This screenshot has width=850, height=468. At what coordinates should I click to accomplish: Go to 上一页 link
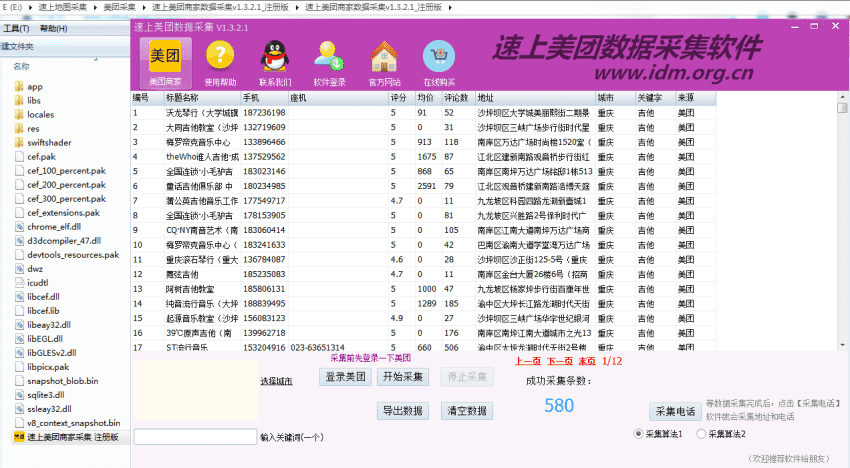[527, 361]
